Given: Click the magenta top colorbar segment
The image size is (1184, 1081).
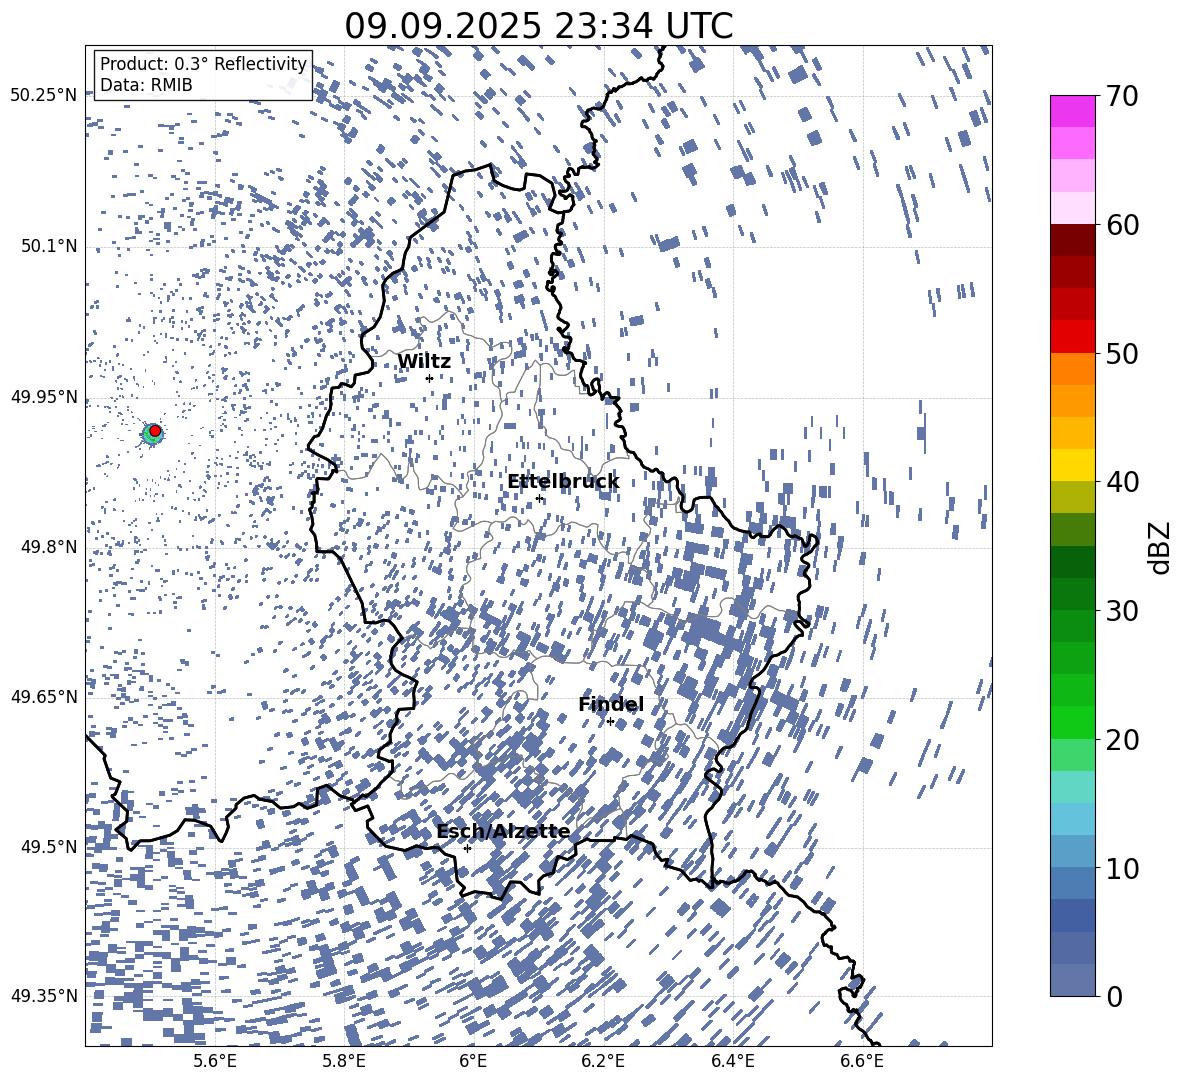Looking at the screenshot, I should 1073,111.
